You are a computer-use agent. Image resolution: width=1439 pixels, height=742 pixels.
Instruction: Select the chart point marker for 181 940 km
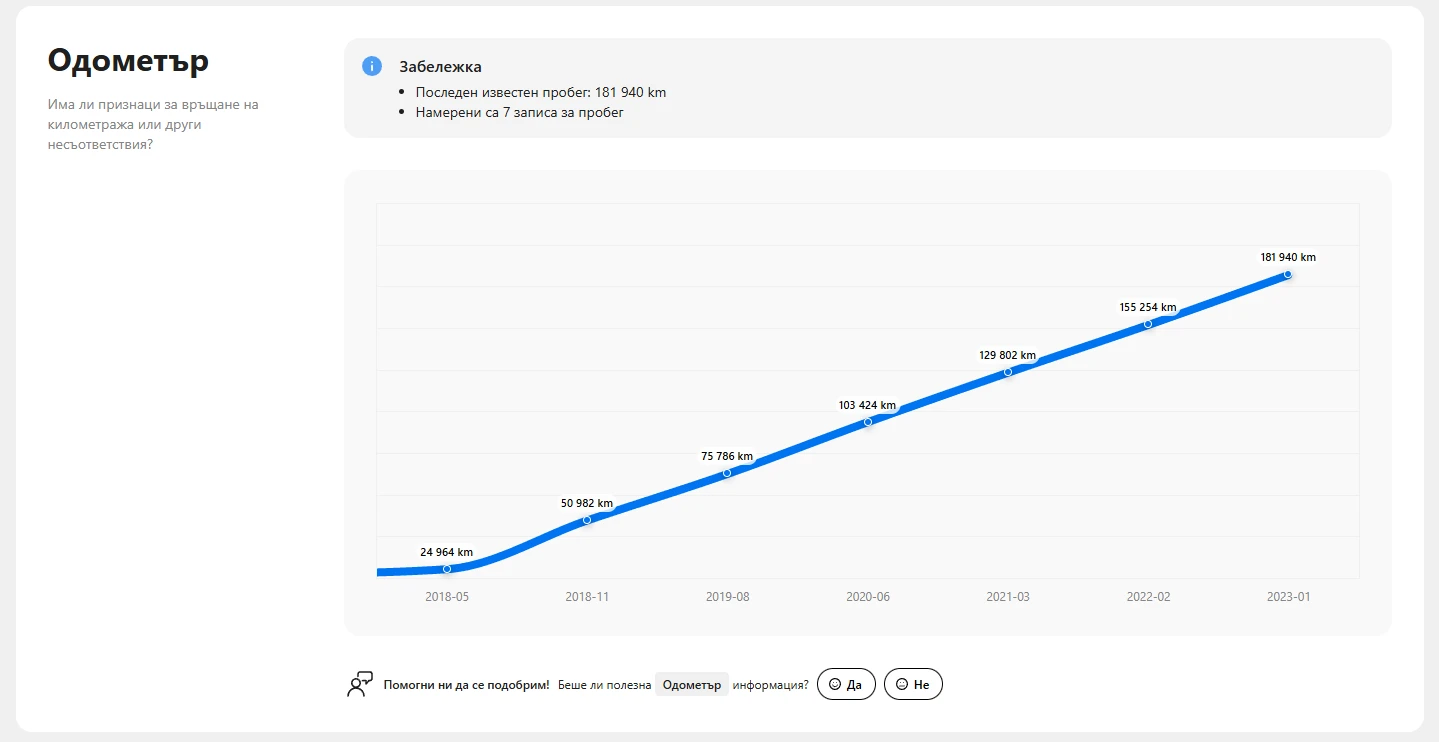pos(1288,274)
